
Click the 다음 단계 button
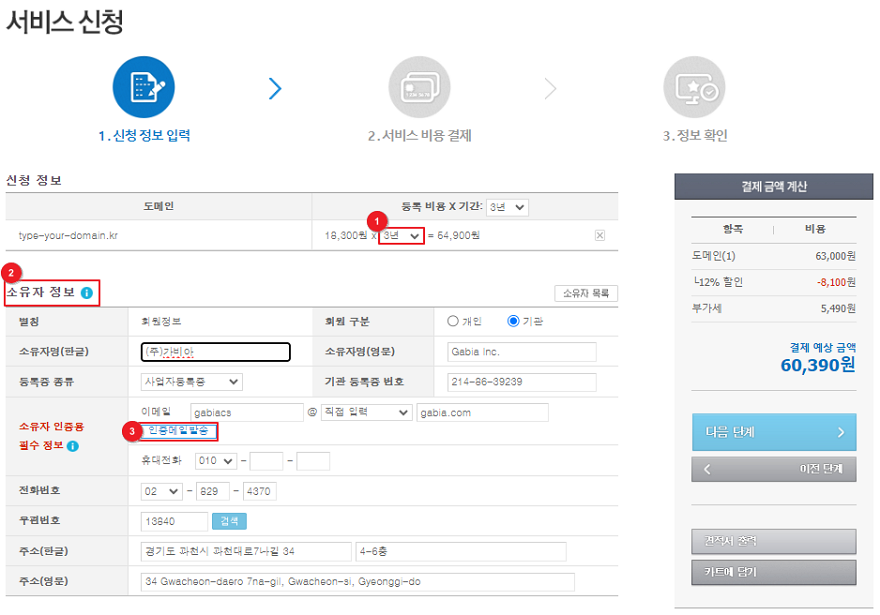pyautogui.click(x=773, y=432)
